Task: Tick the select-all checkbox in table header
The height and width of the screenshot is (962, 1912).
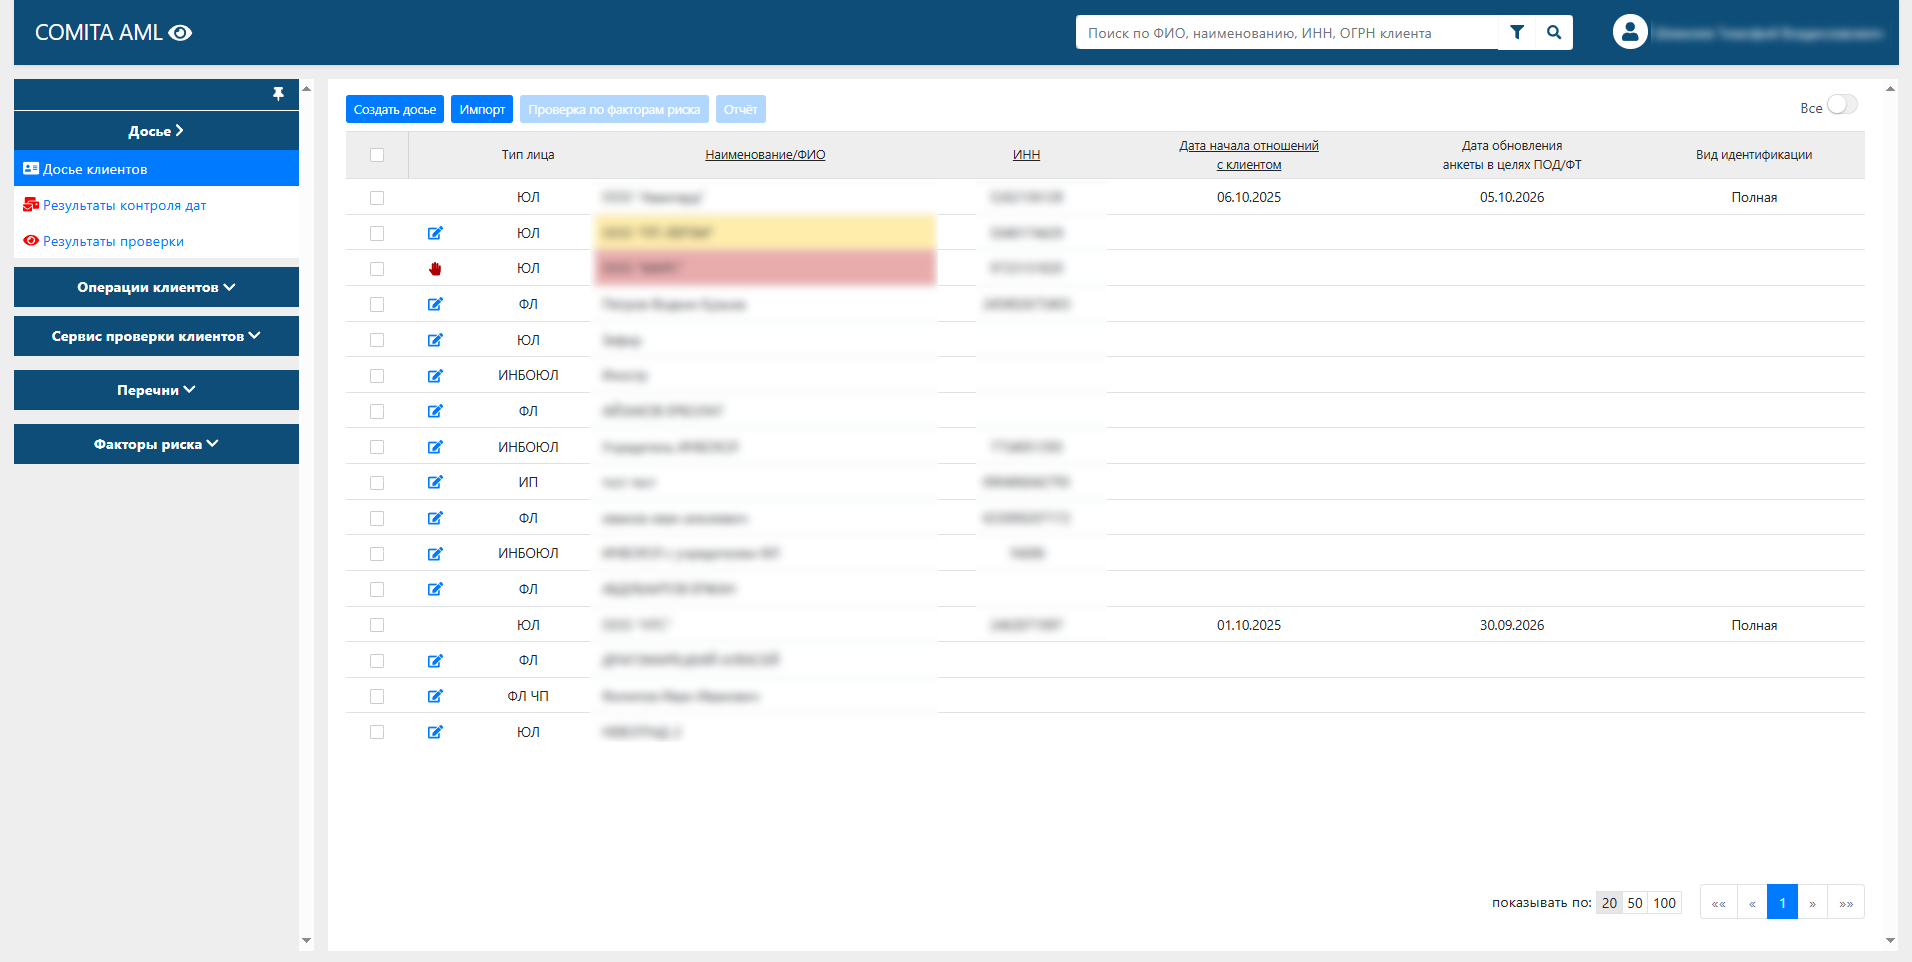Action: point(377,155)
